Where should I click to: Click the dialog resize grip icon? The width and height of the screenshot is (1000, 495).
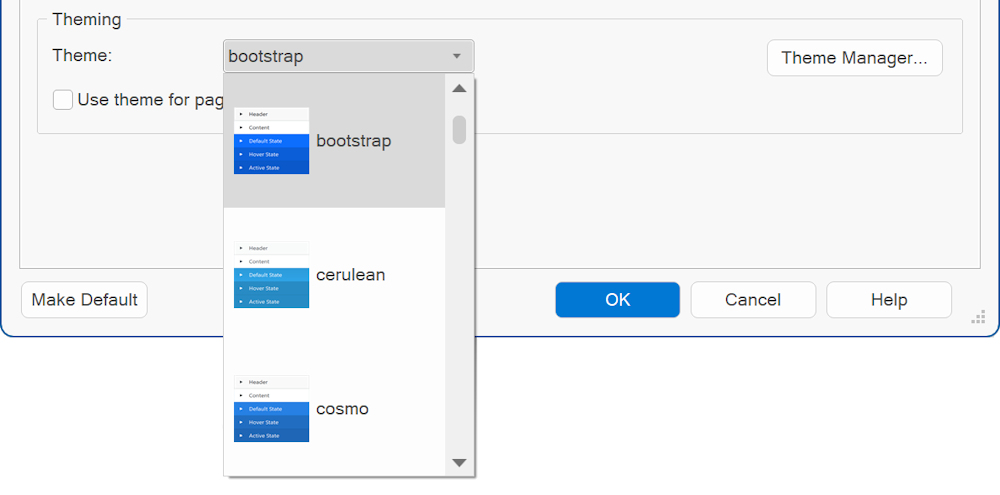(978, 318)
